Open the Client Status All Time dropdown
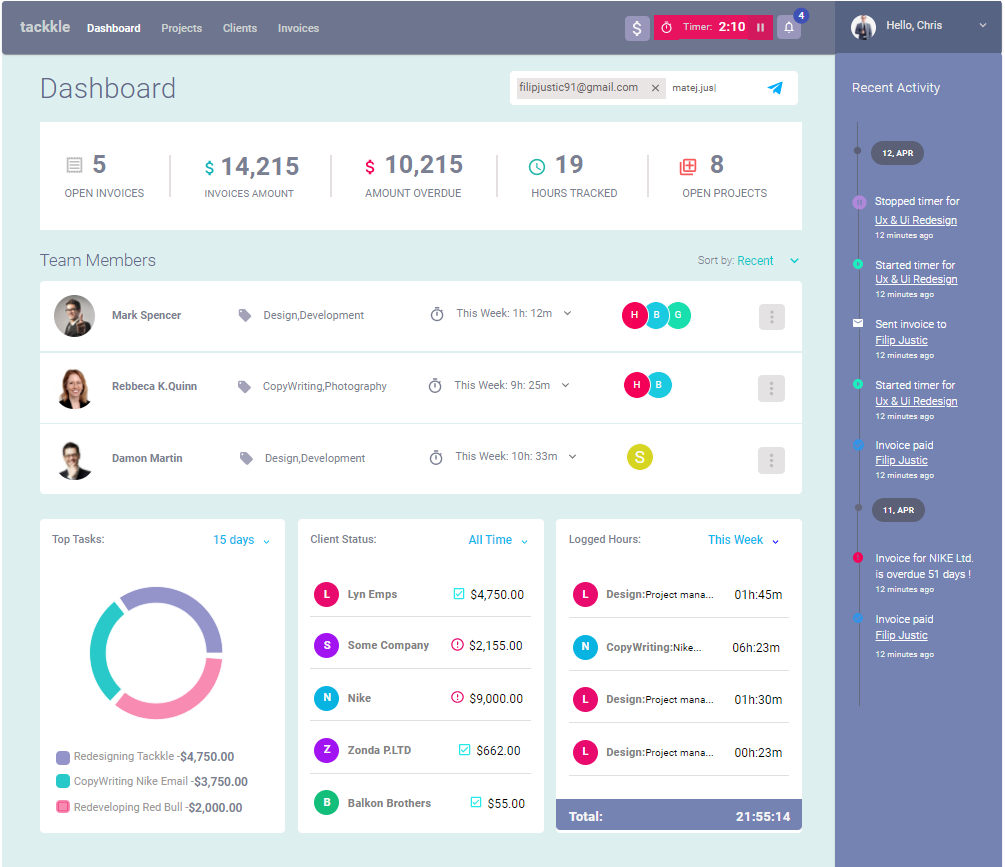Screen dimensions: 1005x867 point(498,540)
